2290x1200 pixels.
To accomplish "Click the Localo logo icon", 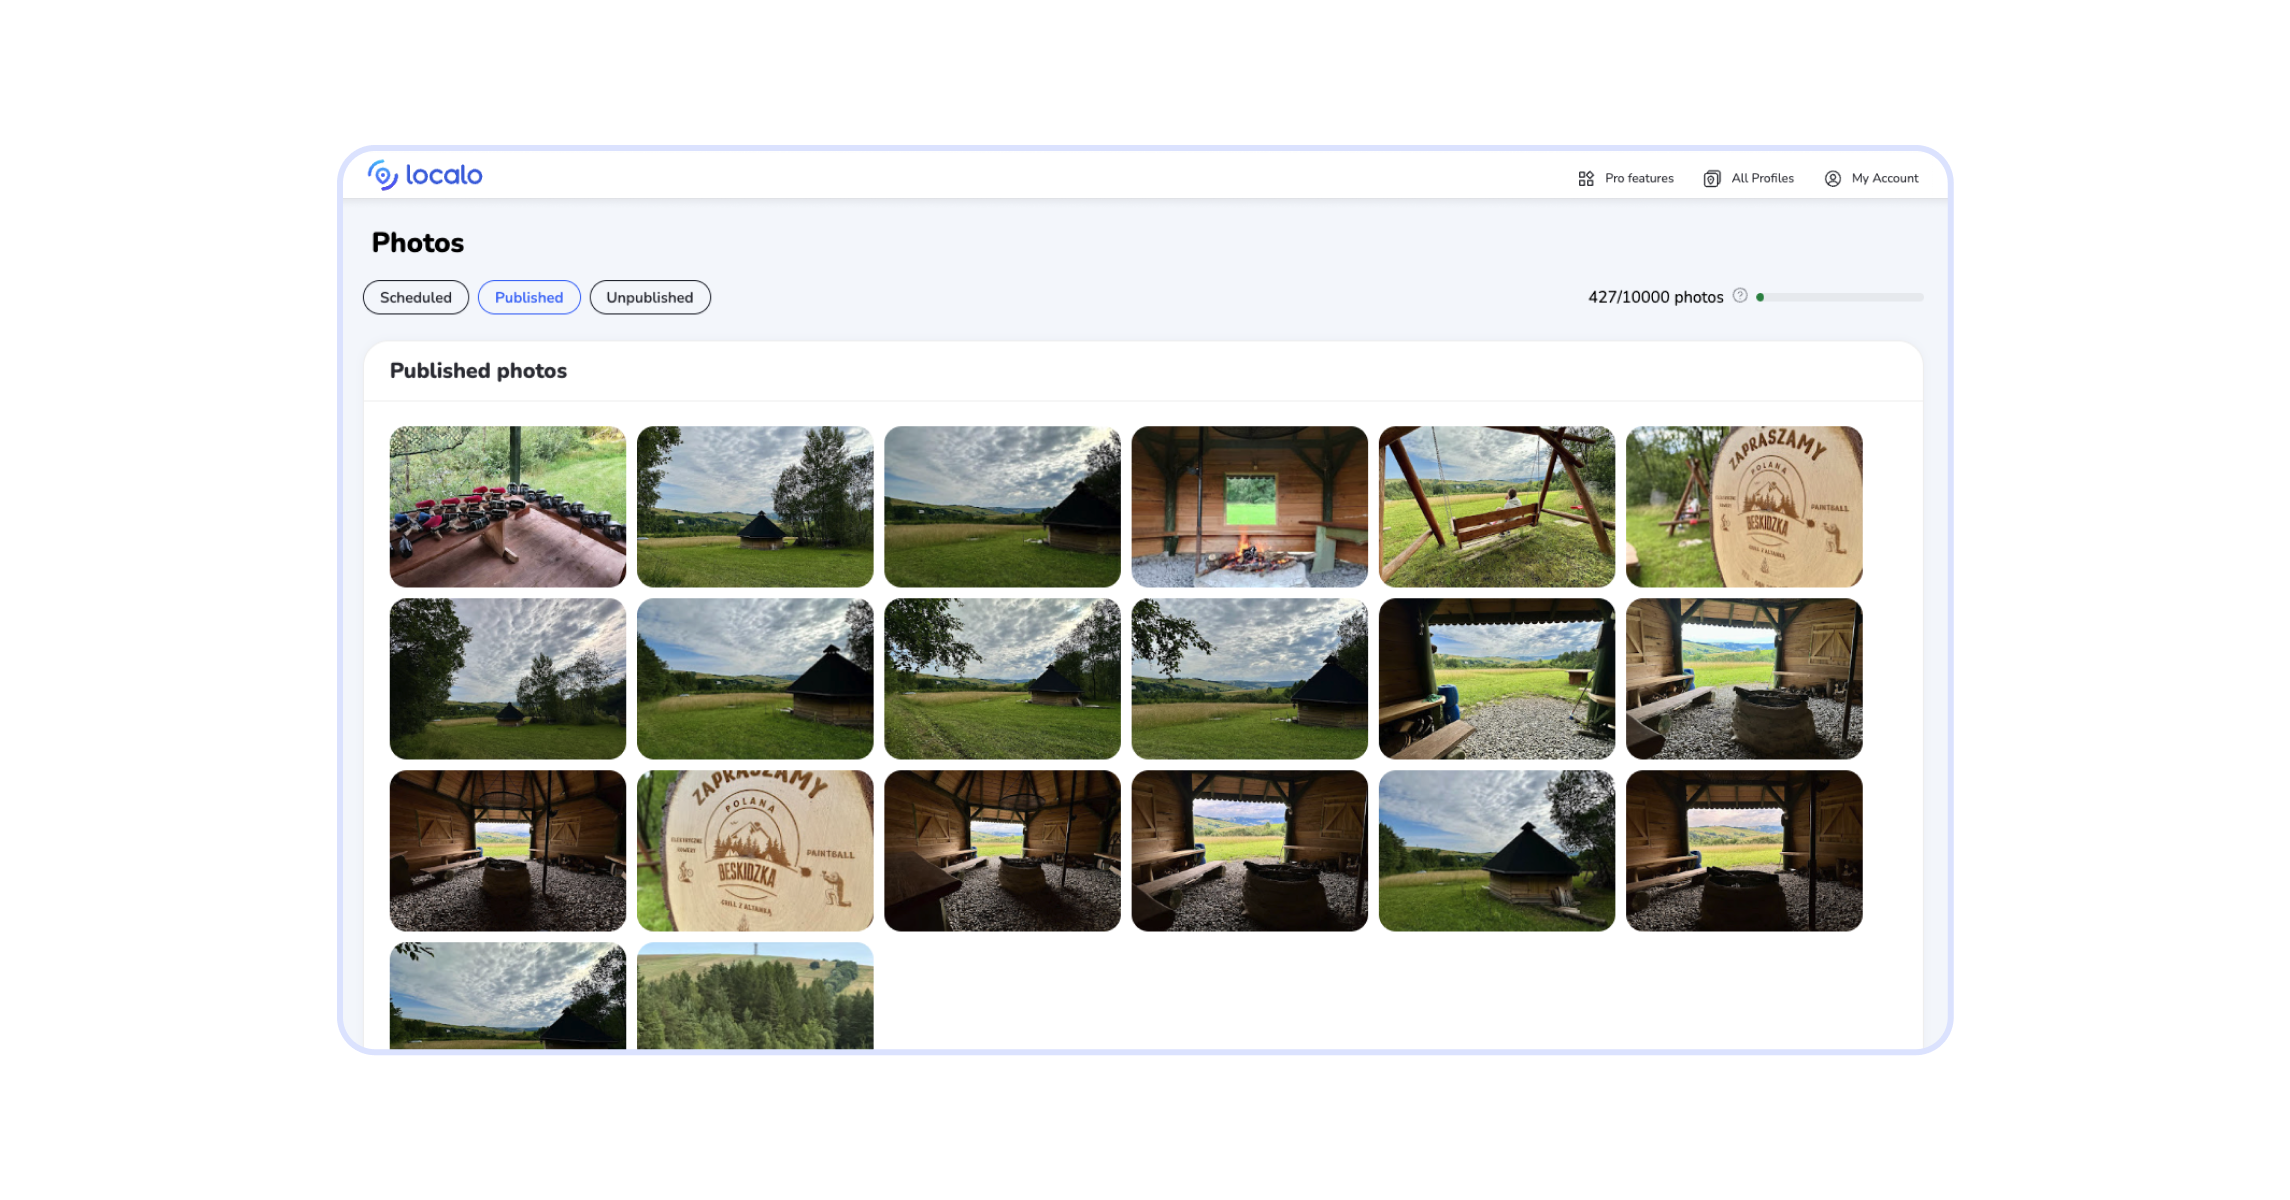I will pos(382,175).
